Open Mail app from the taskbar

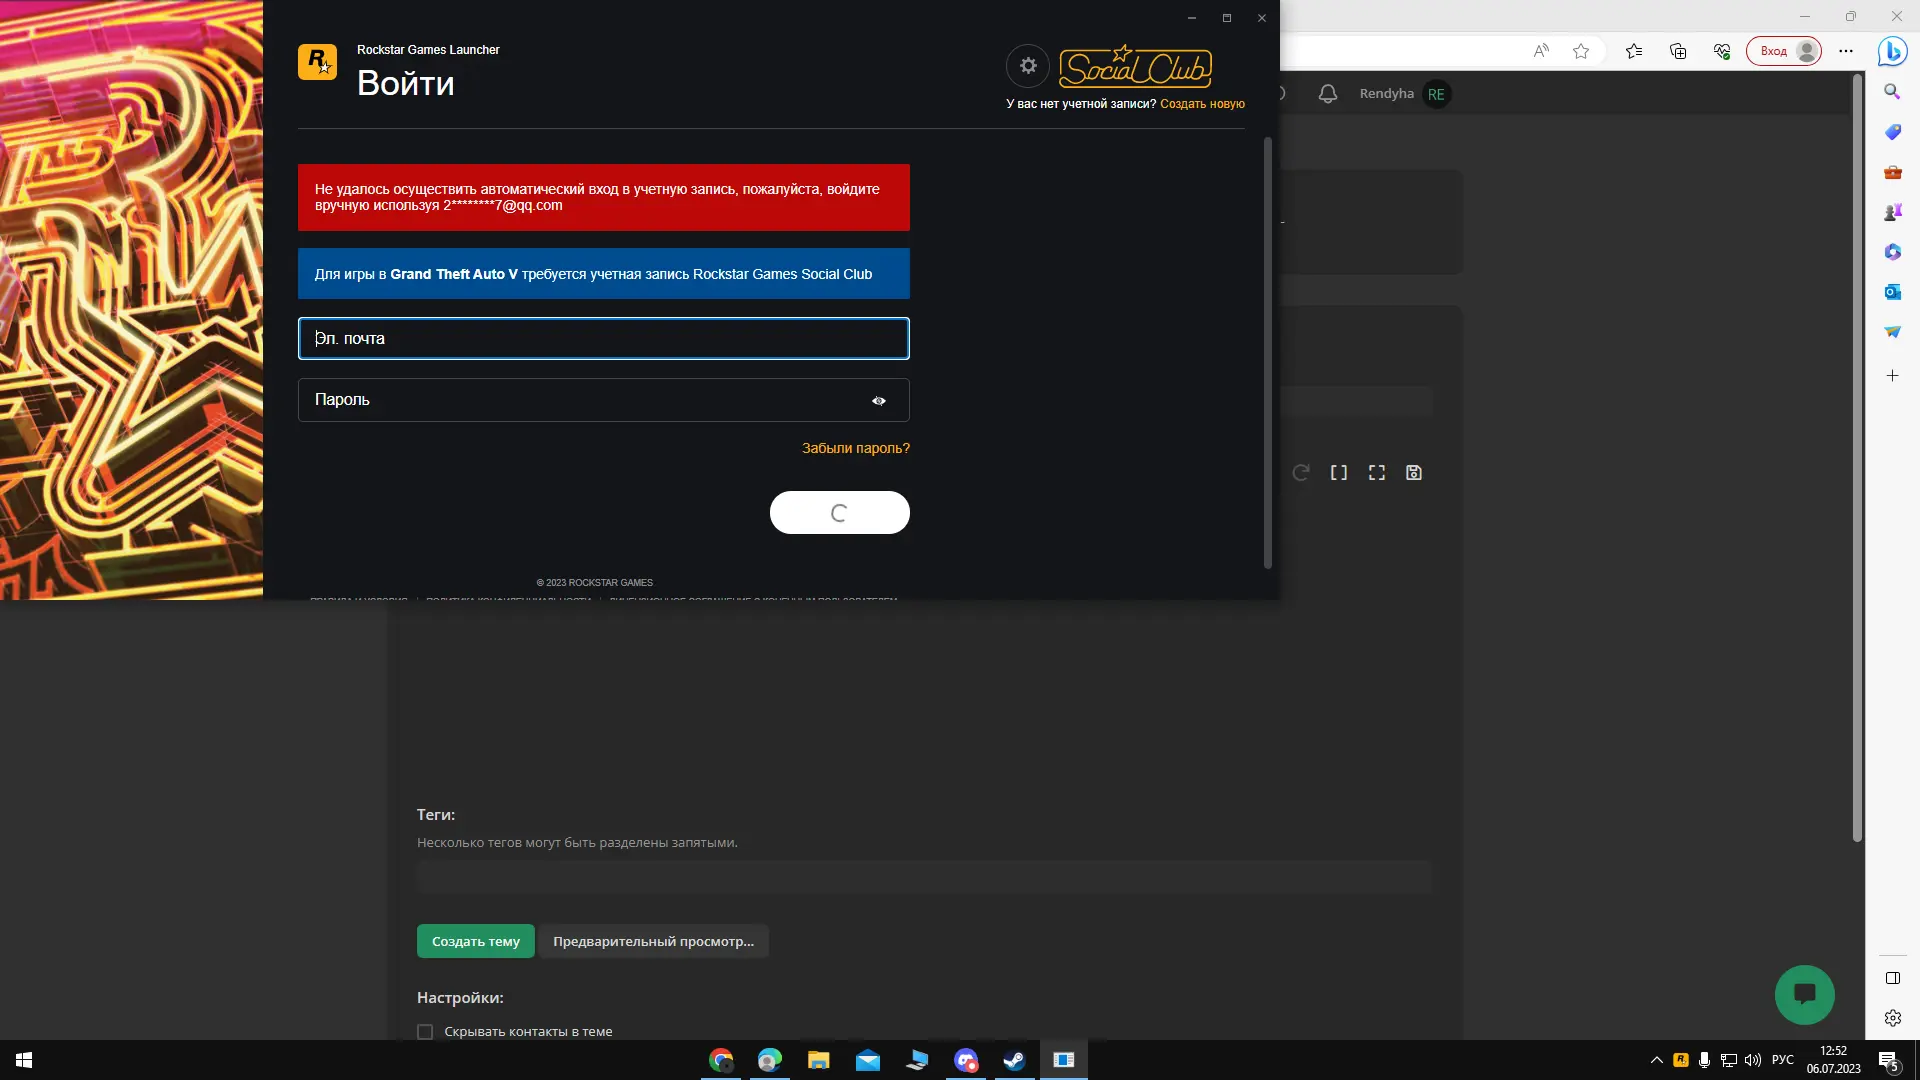tap(867, 1060)
